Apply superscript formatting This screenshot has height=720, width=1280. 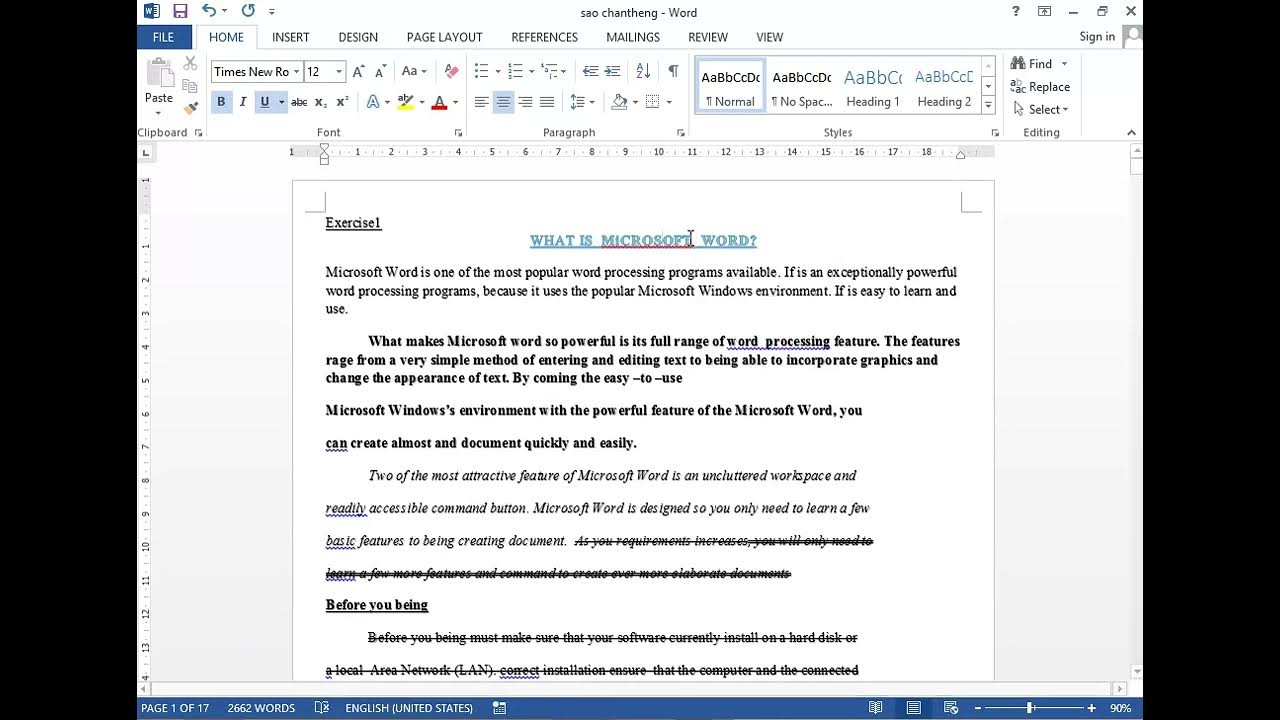click(342, 102)
